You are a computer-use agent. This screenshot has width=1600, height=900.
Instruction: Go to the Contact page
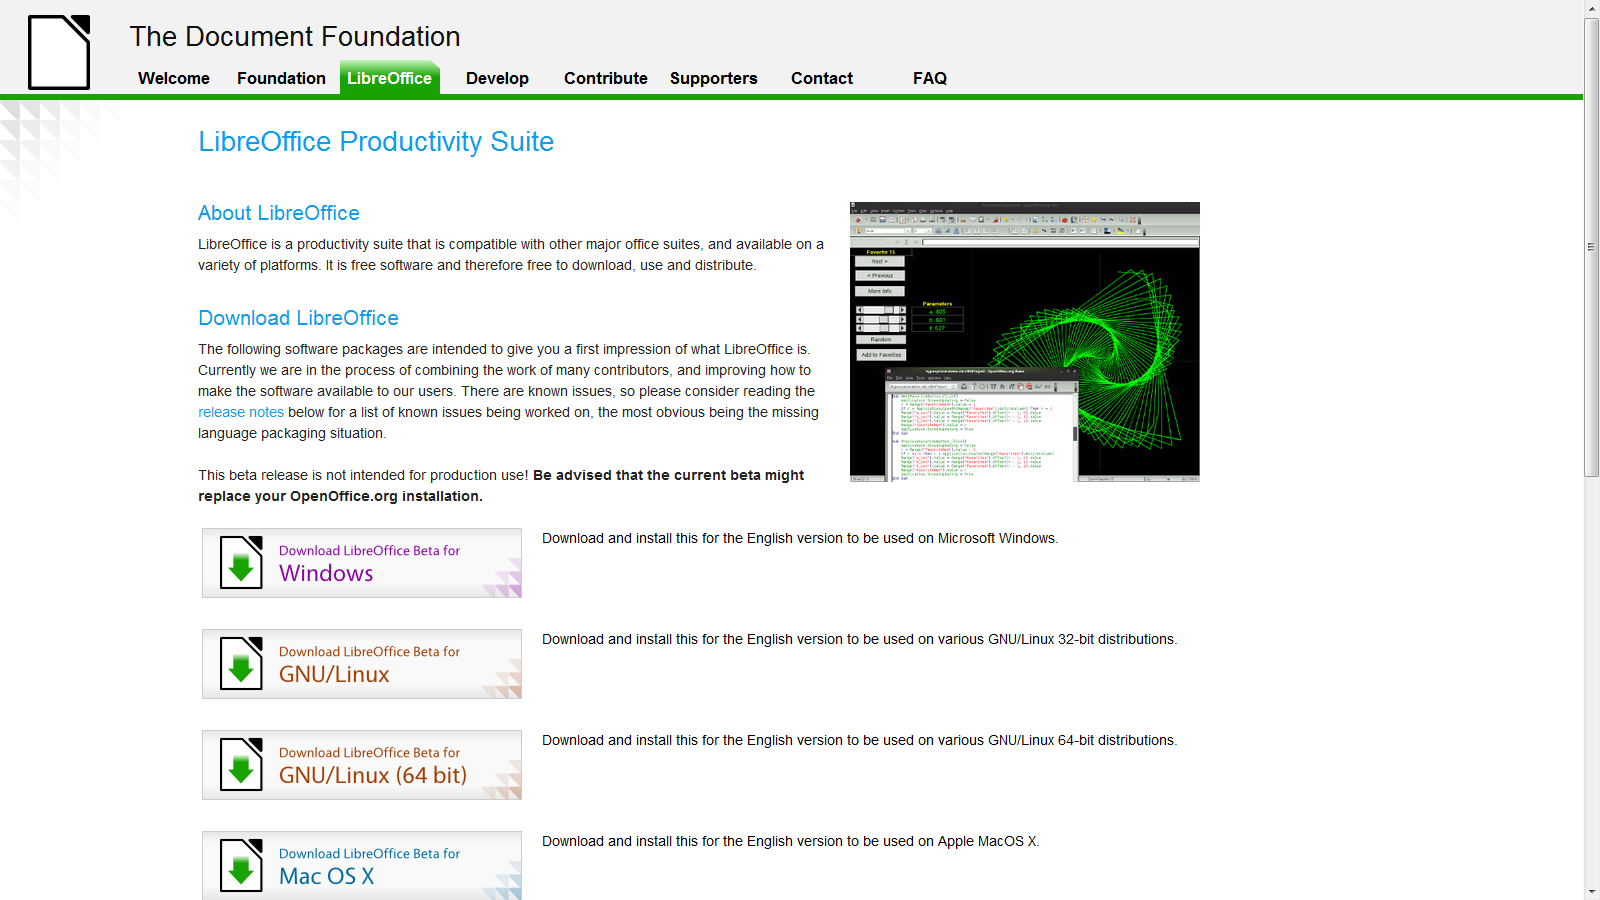click(x=821, y=78)
